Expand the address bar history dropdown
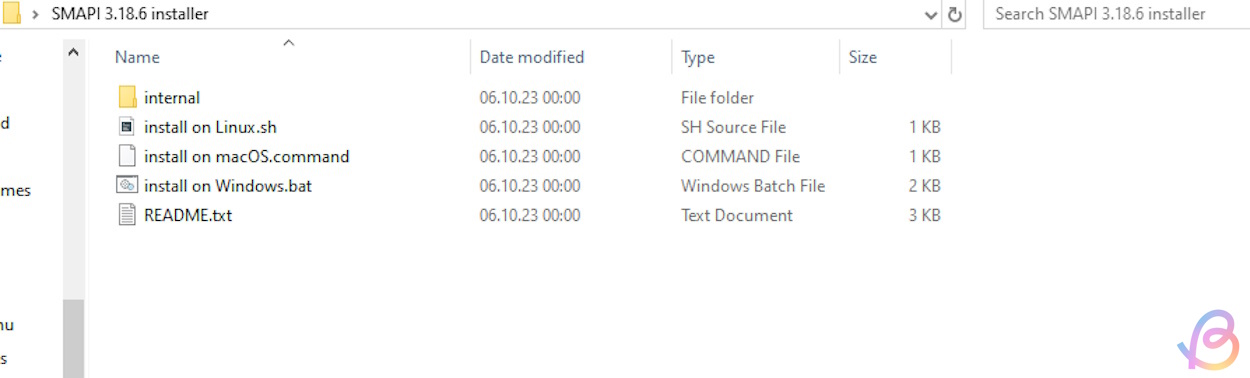 pos(932,14)
